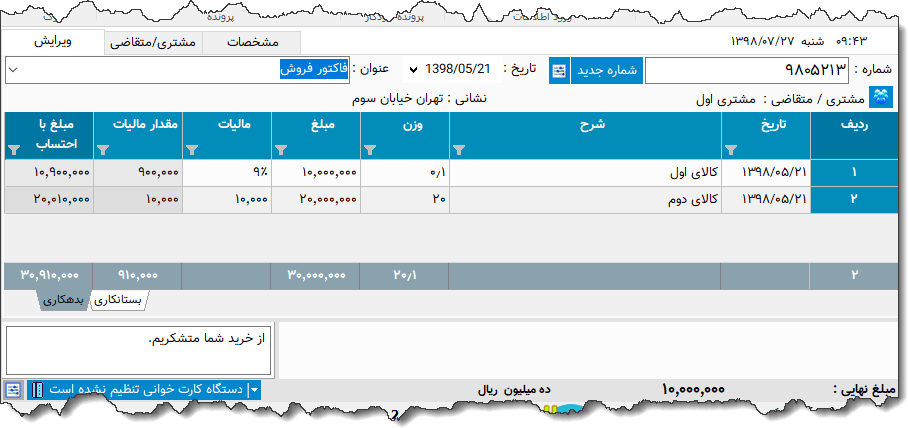Screen dimensions: 908x428
Task: Filter the مبلغ با احتساب column
Action: tap(14, 150)
